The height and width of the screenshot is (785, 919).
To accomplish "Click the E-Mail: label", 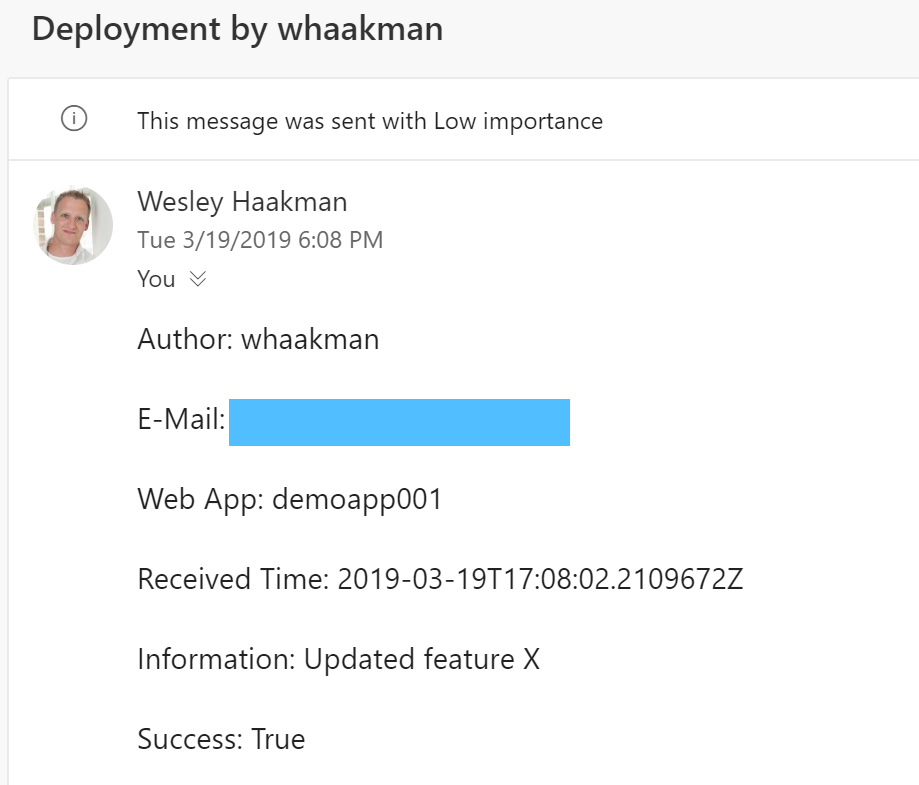I will pos(182,420).
